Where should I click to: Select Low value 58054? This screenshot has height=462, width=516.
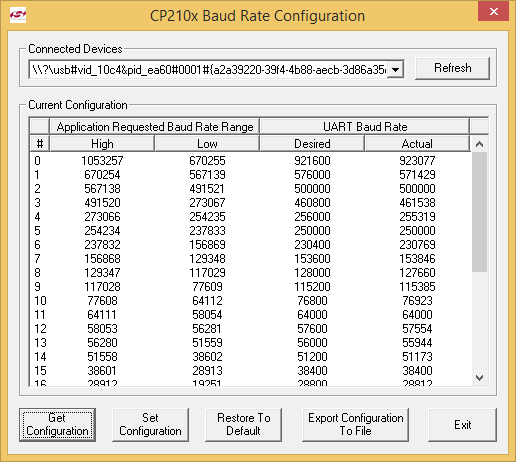point(207,315)
